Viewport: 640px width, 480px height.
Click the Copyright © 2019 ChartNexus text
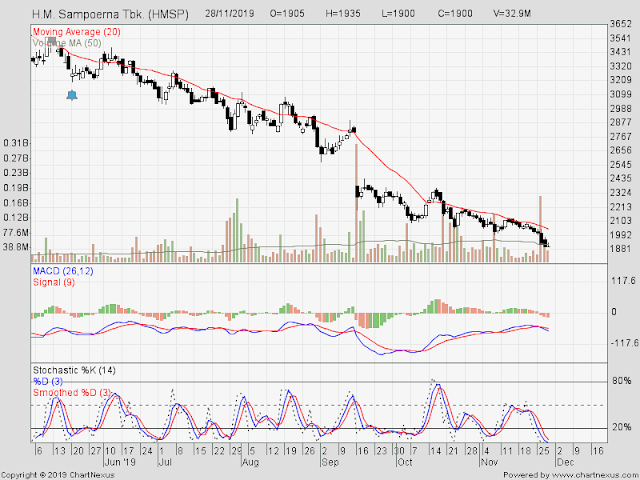58,475
